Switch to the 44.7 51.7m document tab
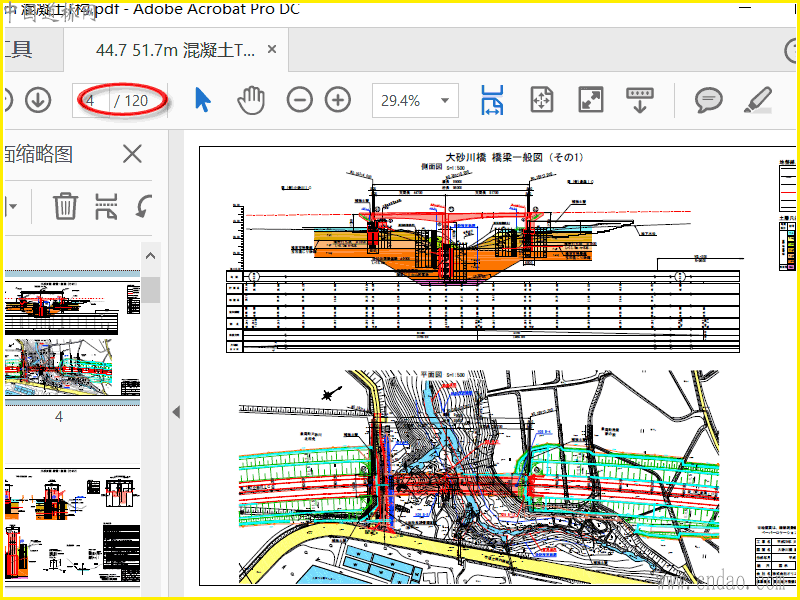Image resolution: width=800 pixels, height=600 pixels. point(175,49)
